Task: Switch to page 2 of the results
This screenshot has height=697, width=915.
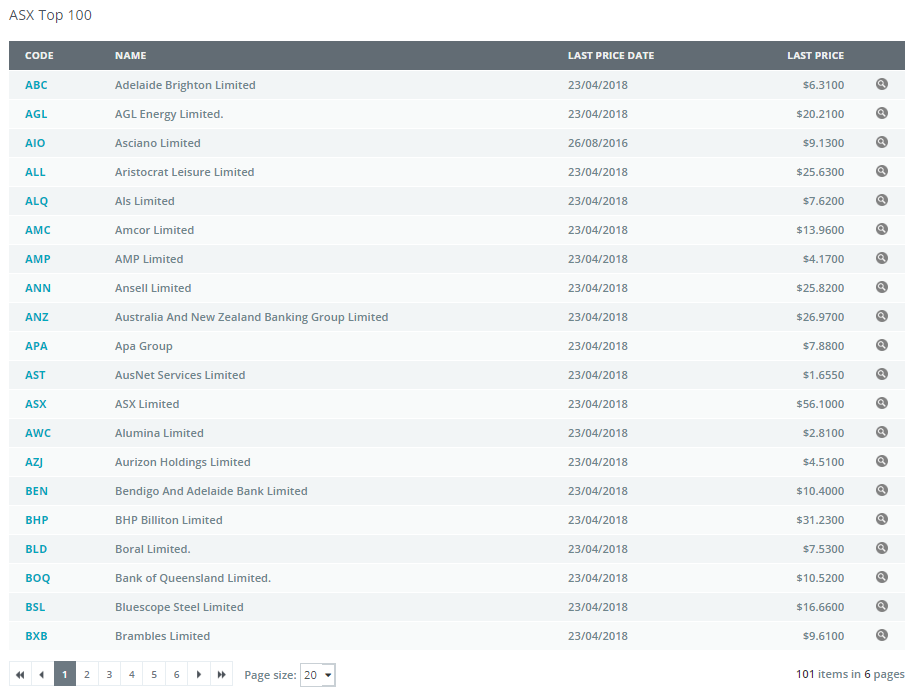Action: click(87, 675)
